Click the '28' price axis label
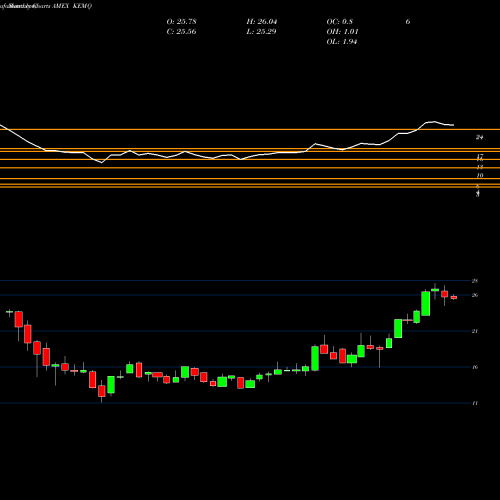The height and width of the screenshot is (500, 500). pyautogui.click(x=475, y=281)
